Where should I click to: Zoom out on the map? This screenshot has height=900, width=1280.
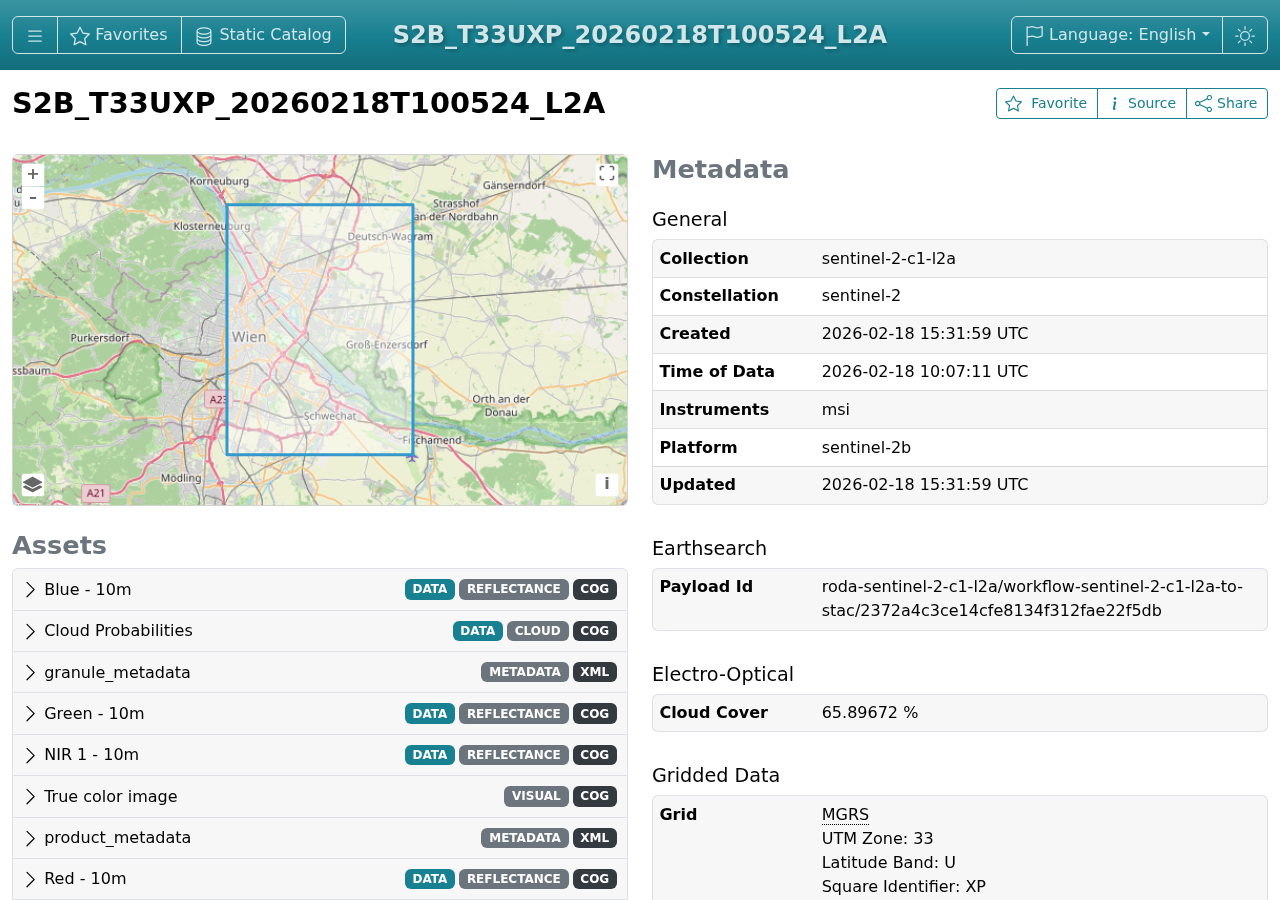[x=33, y=198]
